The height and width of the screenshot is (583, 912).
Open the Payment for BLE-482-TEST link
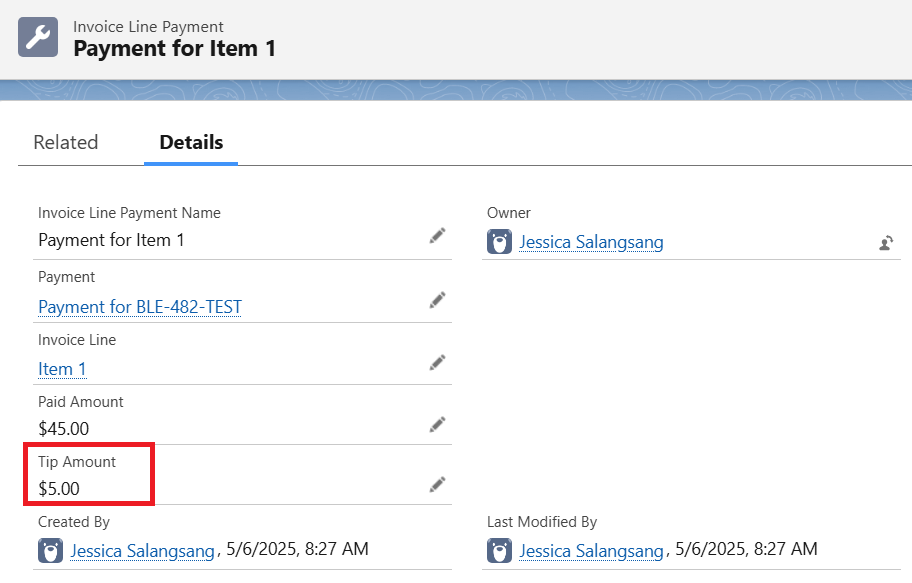click(x=140, y=307)
